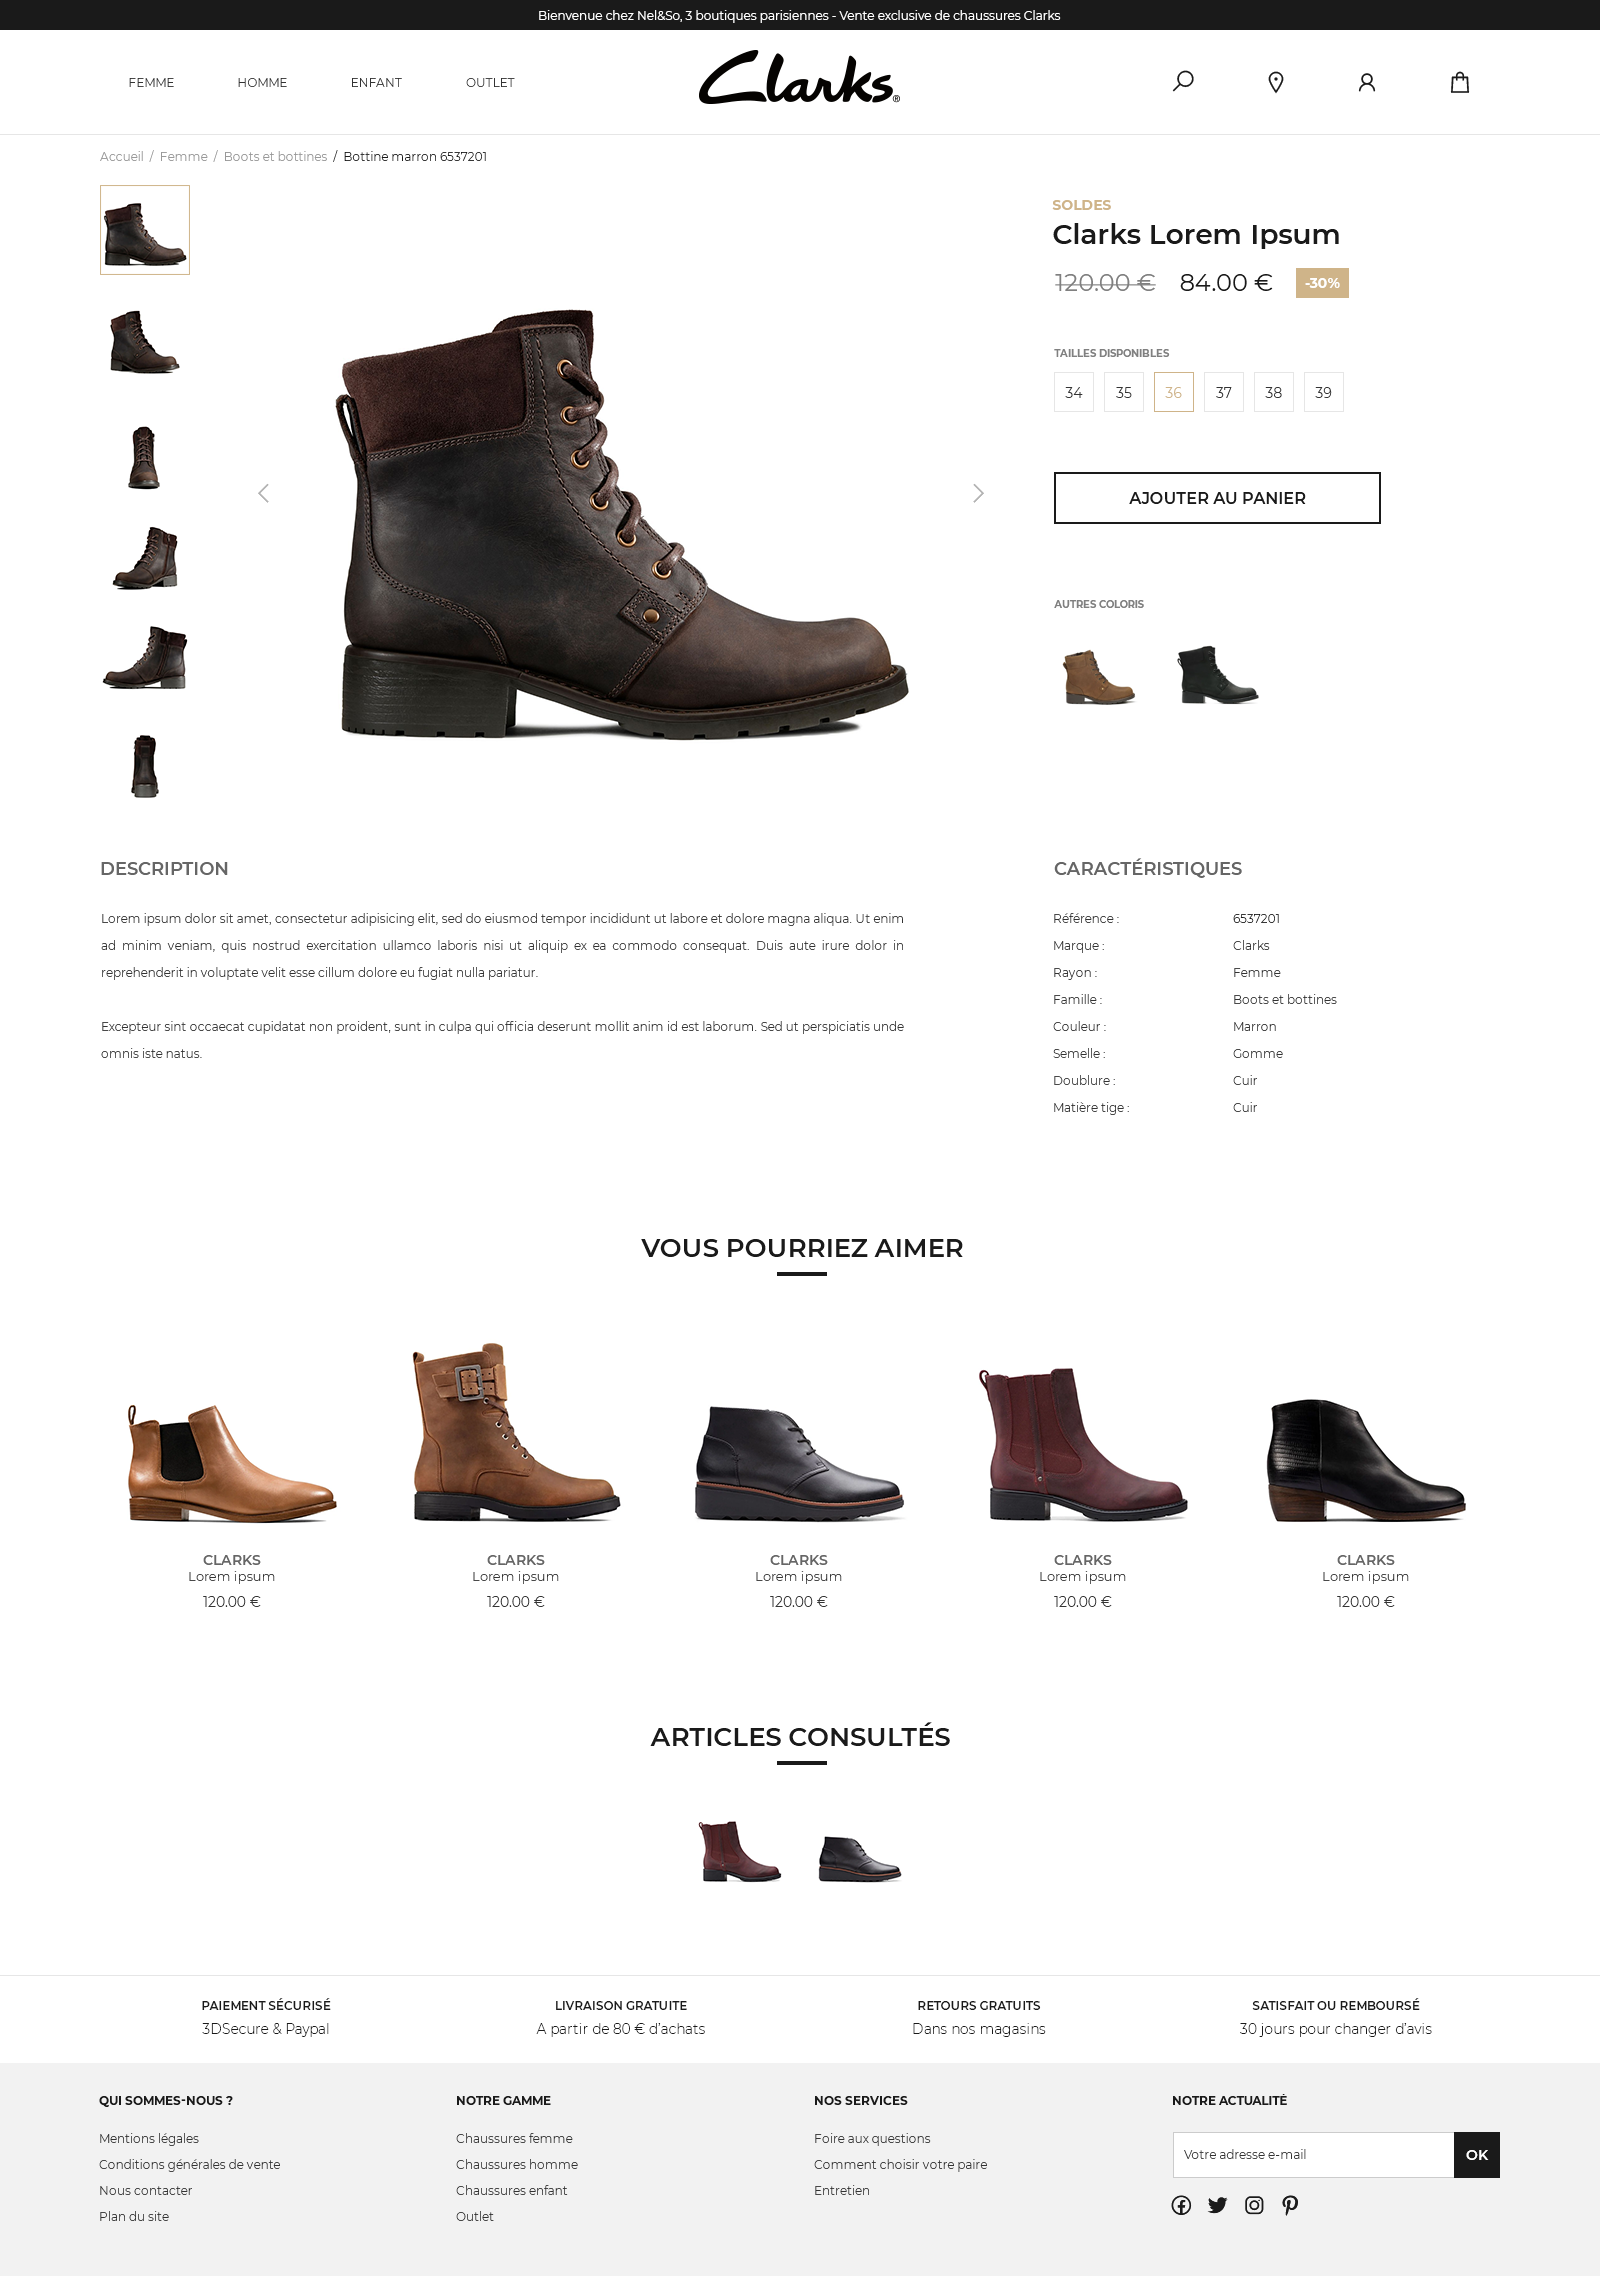The width and height of the screenshot is (1600, 2276).
Task: Open the shopping bag icon
Action: click(x=1460, y=82)
